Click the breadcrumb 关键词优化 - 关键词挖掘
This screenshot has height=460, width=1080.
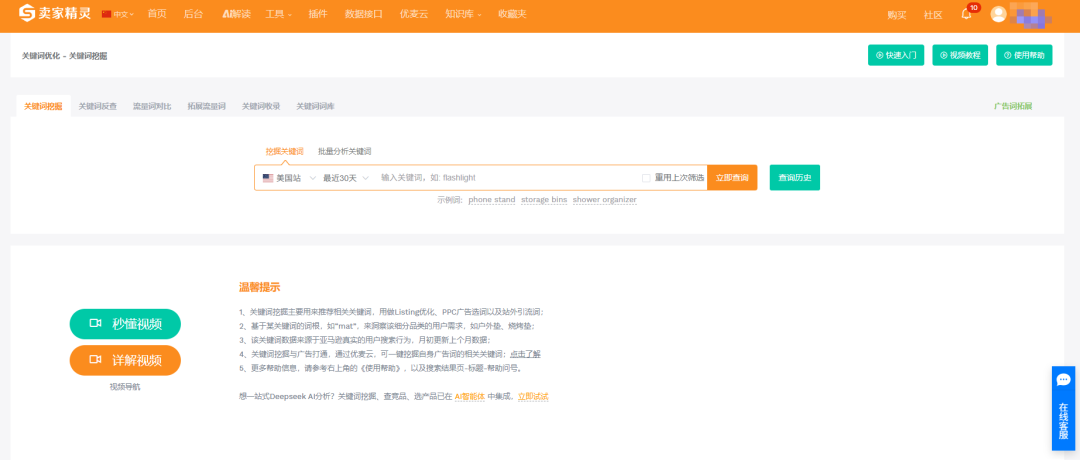65,56
